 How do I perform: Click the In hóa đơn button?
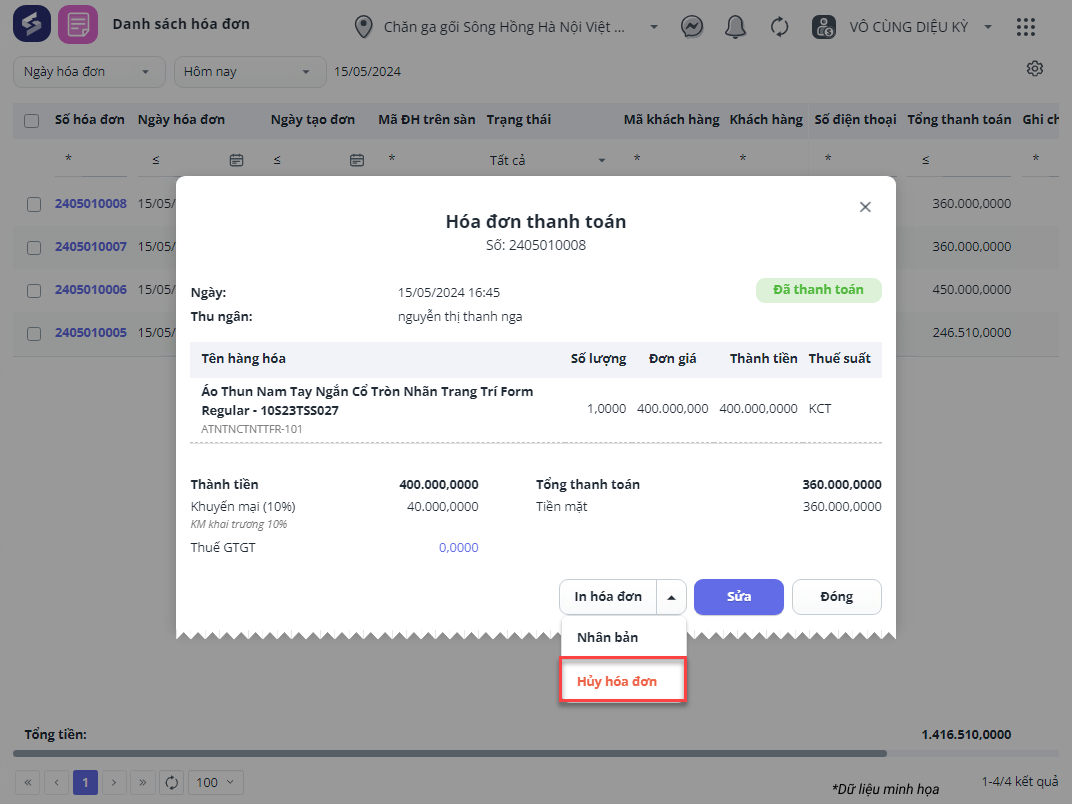(x=608, y=597)
